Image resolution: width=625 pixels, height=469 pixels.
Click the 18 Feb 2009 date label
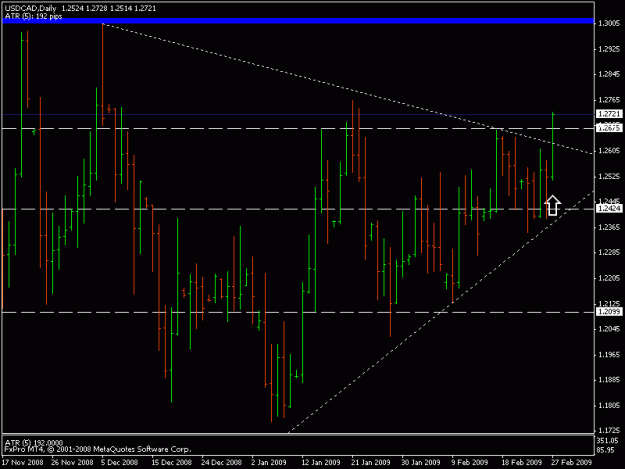pos(521,462)
